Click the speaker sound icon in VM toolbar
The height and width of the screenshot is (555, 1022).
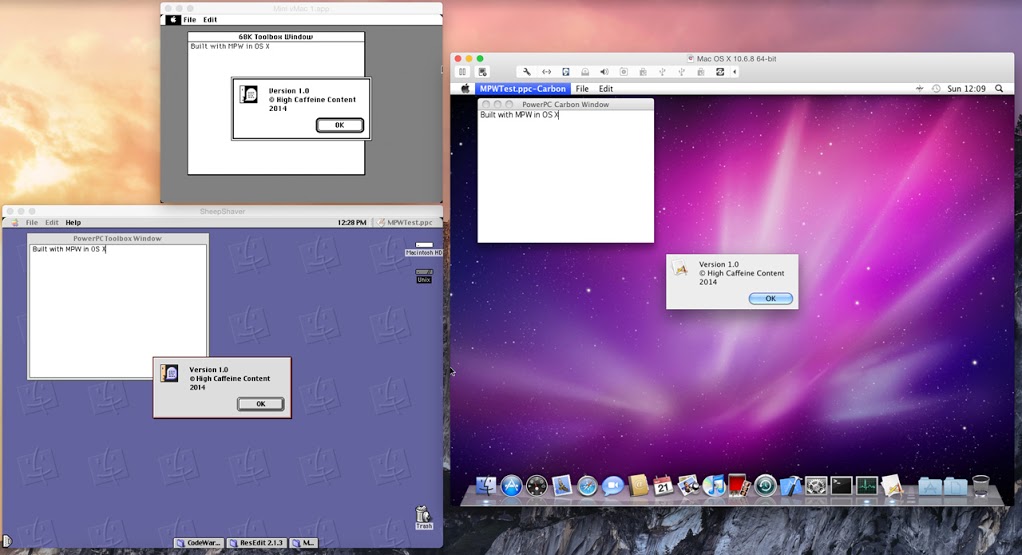(604, 72)
